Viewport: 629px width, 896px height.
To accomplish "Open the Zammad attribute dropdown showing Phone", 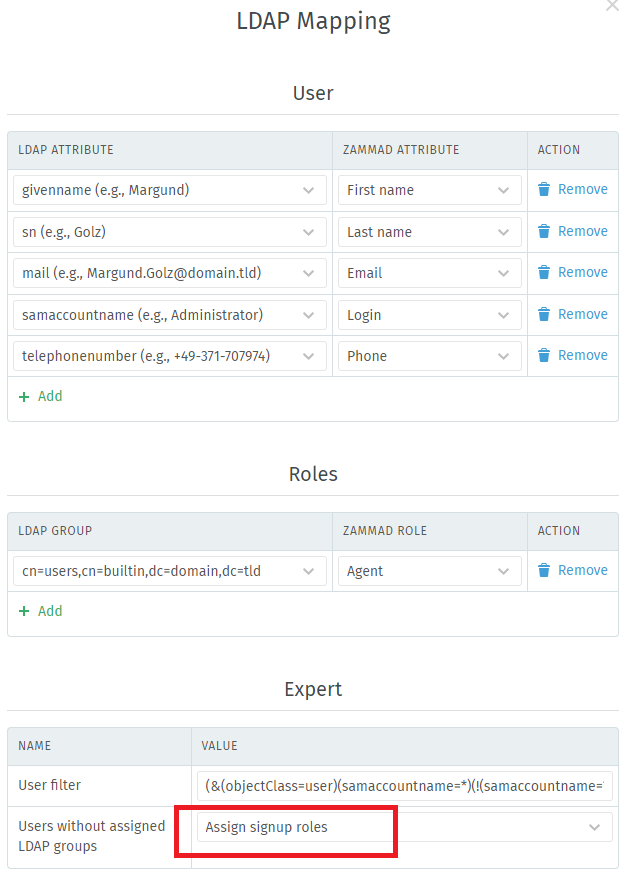I will click(428, 355).
